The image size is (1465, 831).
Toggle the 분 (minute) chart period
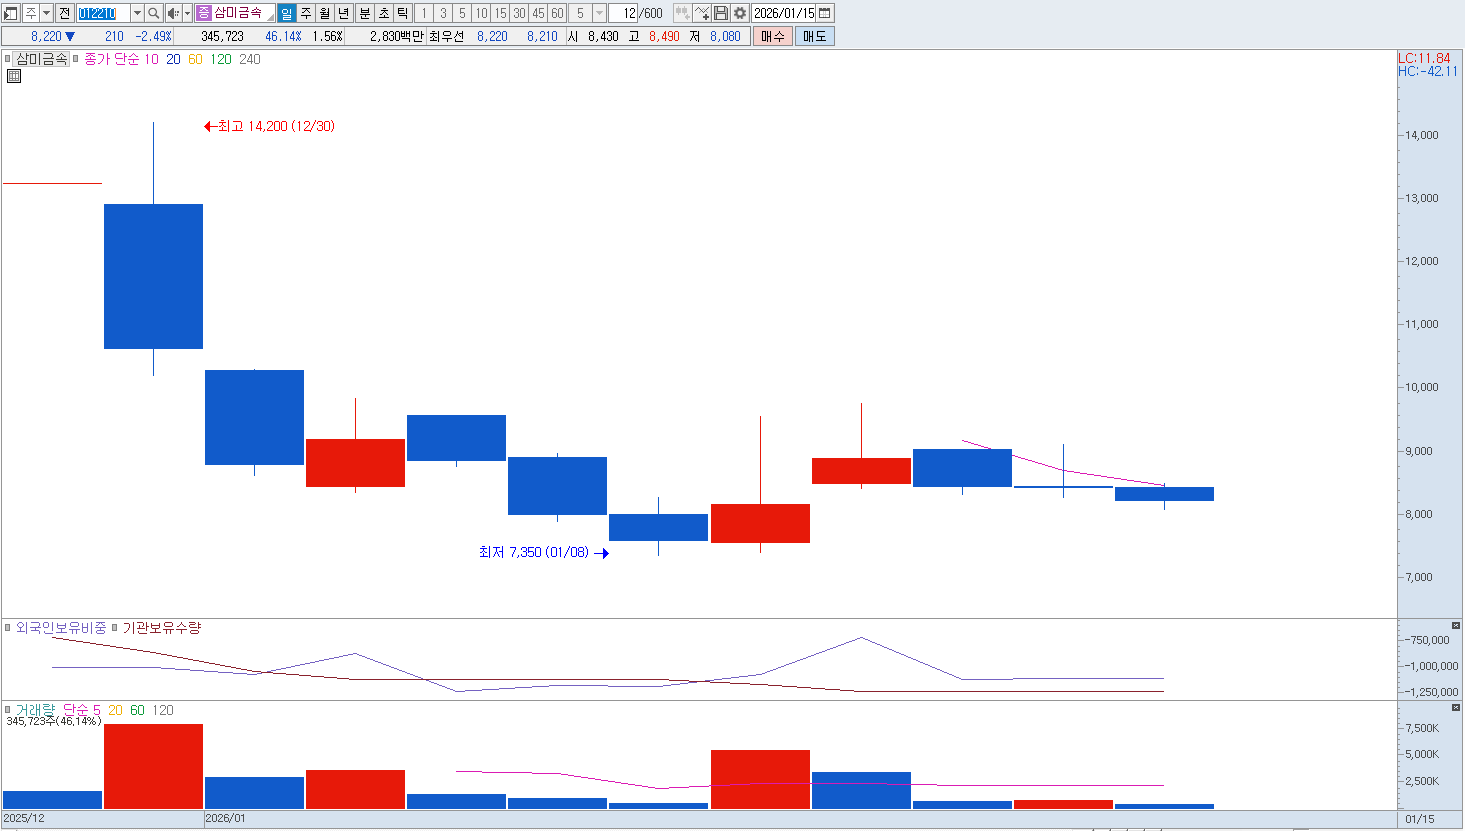coord(364,13)
